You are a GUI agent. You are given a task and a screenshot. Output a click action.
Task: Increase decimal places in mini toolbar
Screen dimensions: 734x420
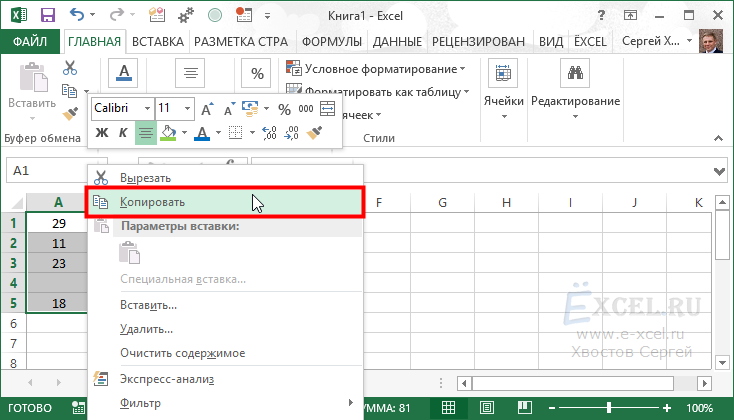click(x=269, y=133)
